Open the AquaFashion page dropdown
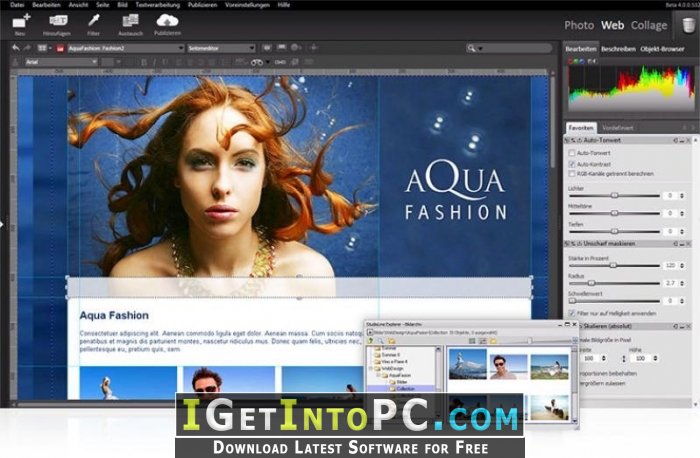700x458 pixels. click(125, 48)
